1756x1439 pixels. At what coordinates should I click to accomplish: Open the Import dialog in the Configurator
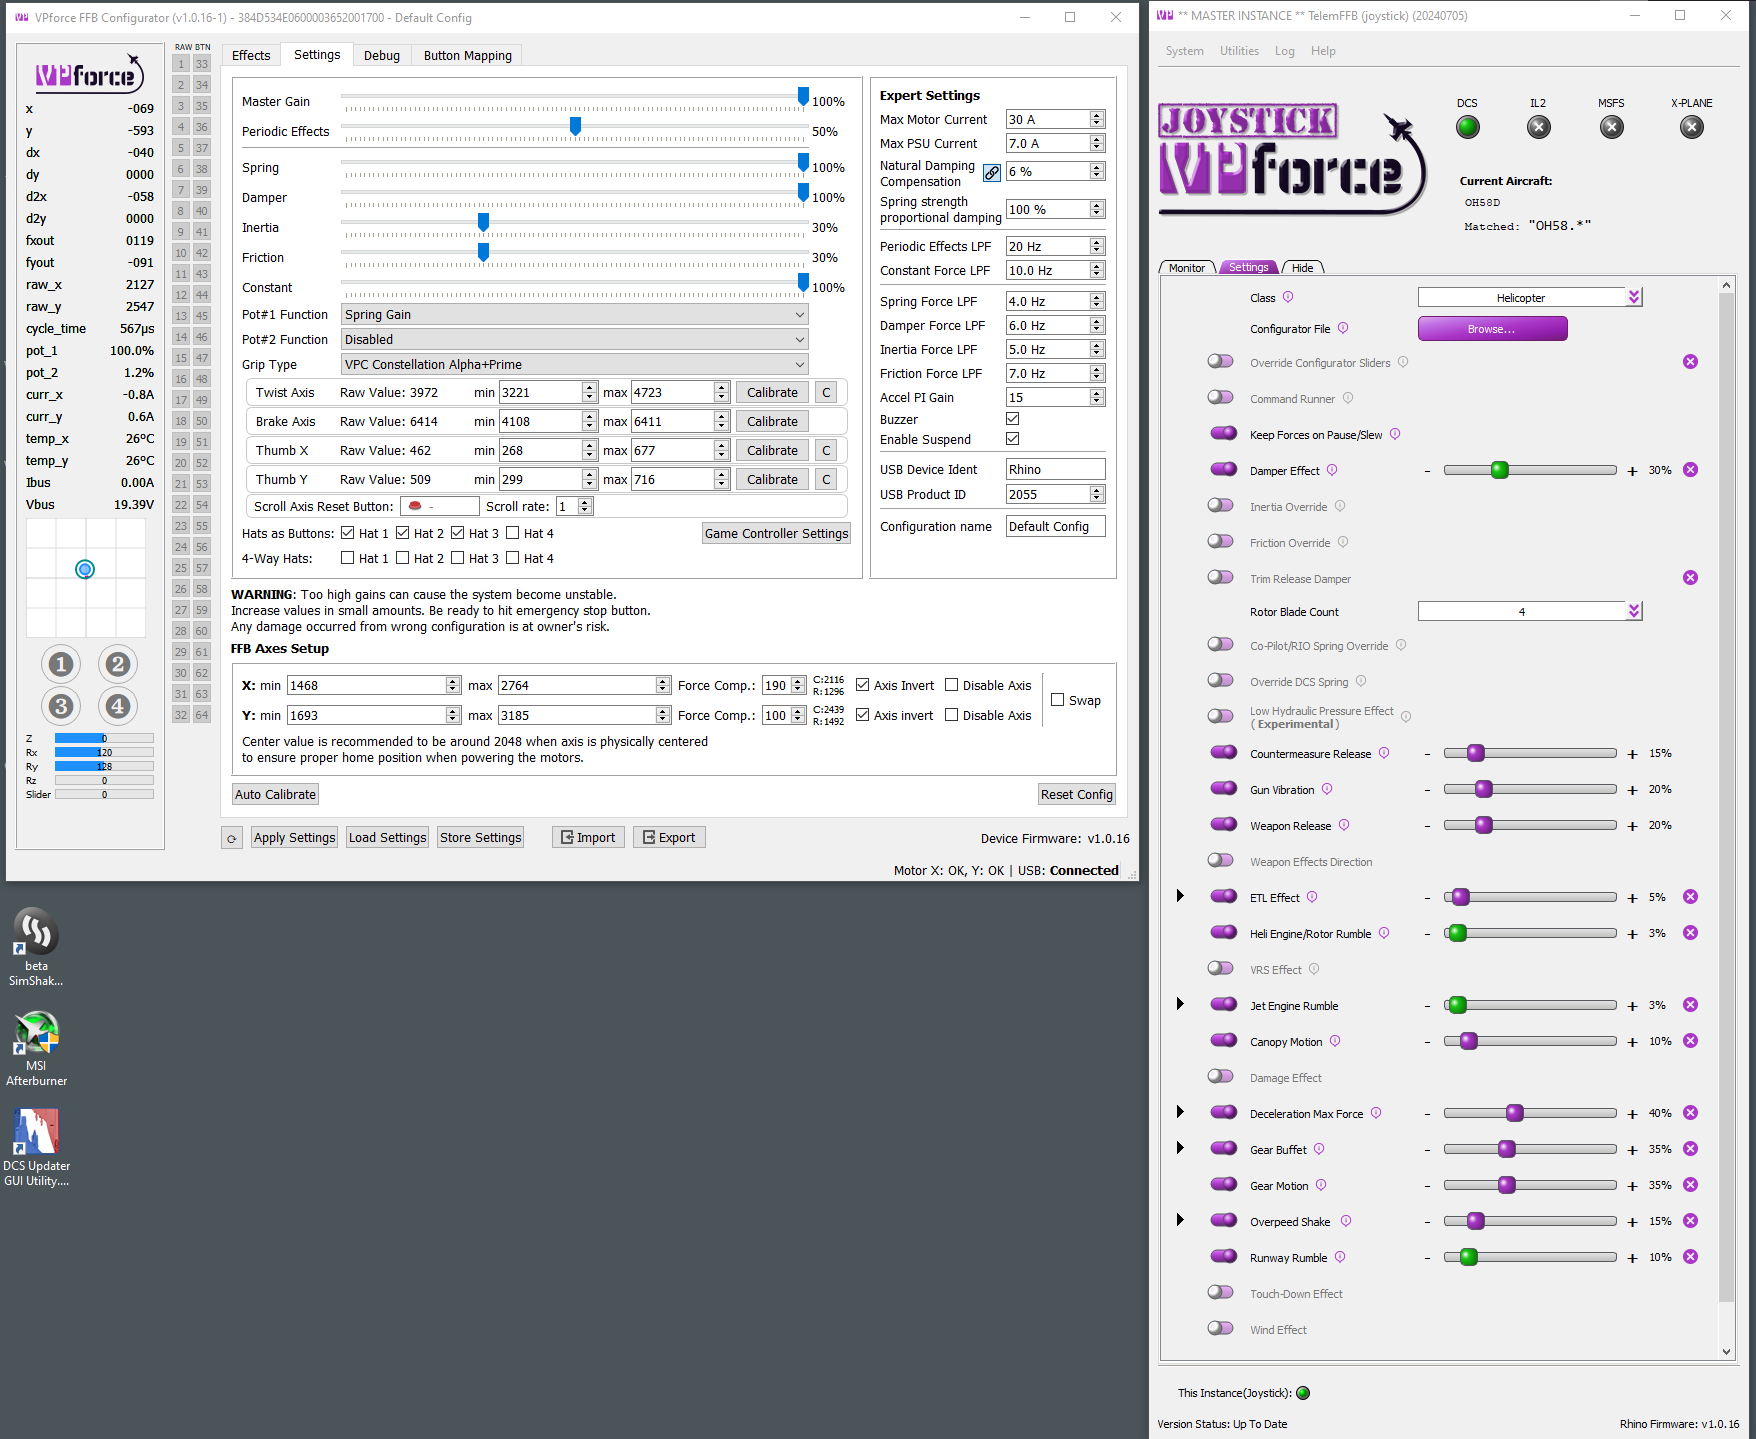[x=588, y=837]
